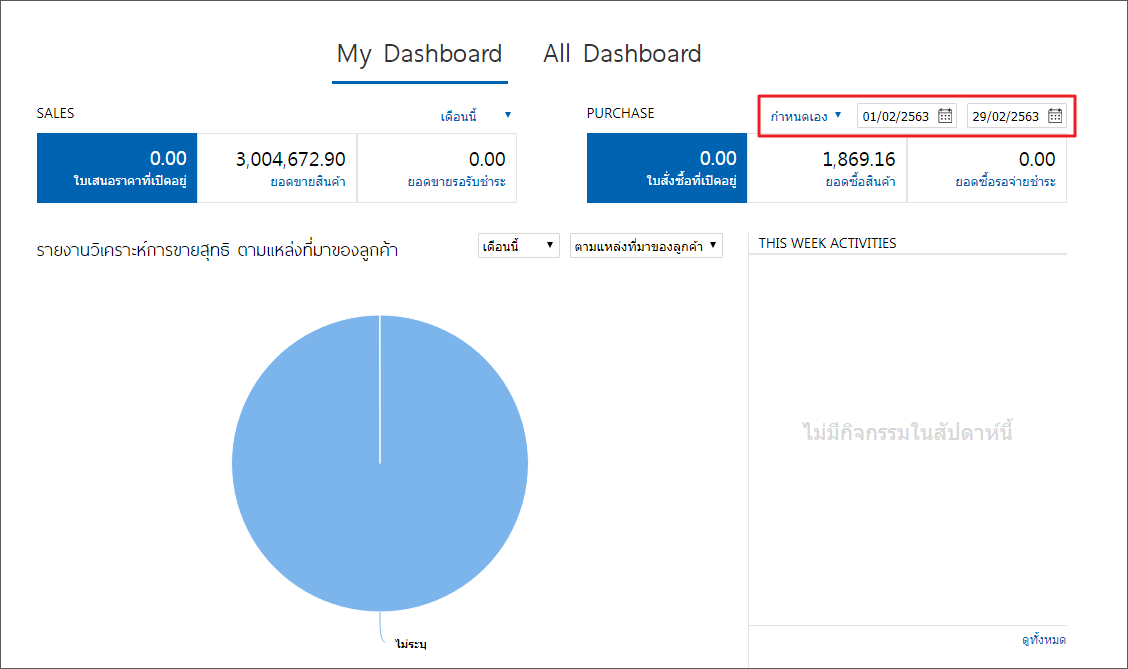Open the ยอดซื้อสินค้า 1,869.16 tile
This screenshot has height=669, width=1128.
(827, 168)
